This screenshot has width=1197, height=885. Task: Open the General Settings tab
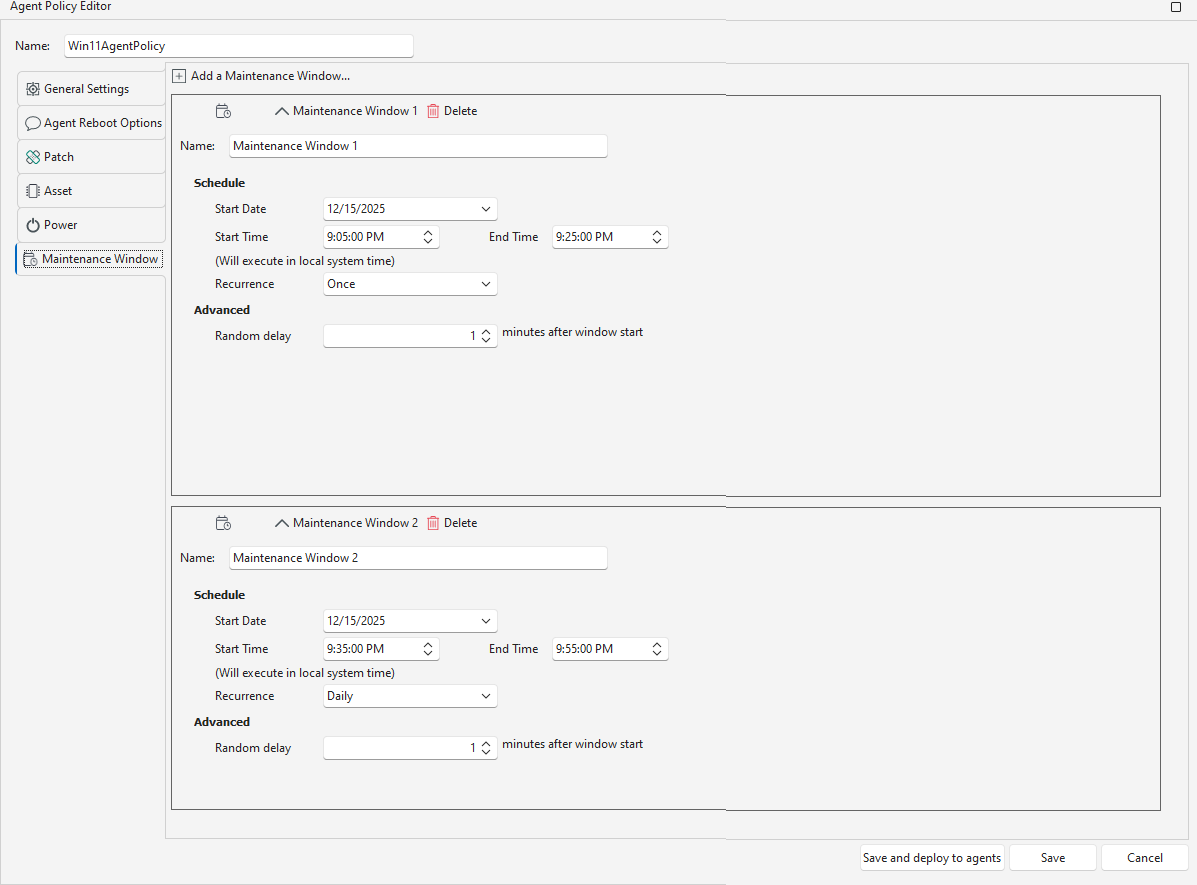(x=90, y=89)
